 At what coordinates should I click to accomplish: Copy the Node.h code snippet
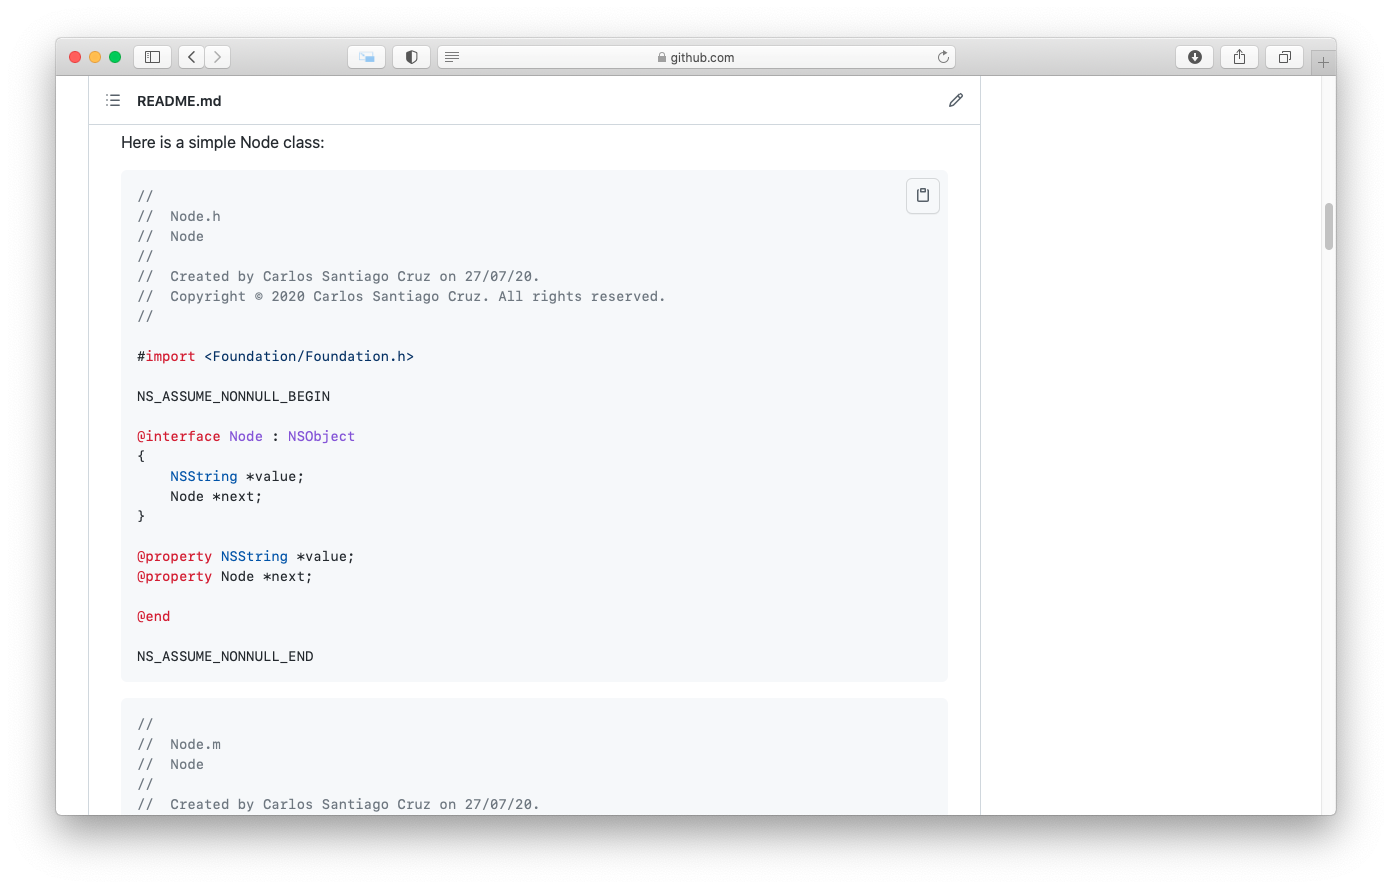pyautogui.click(x=922, y=195)
